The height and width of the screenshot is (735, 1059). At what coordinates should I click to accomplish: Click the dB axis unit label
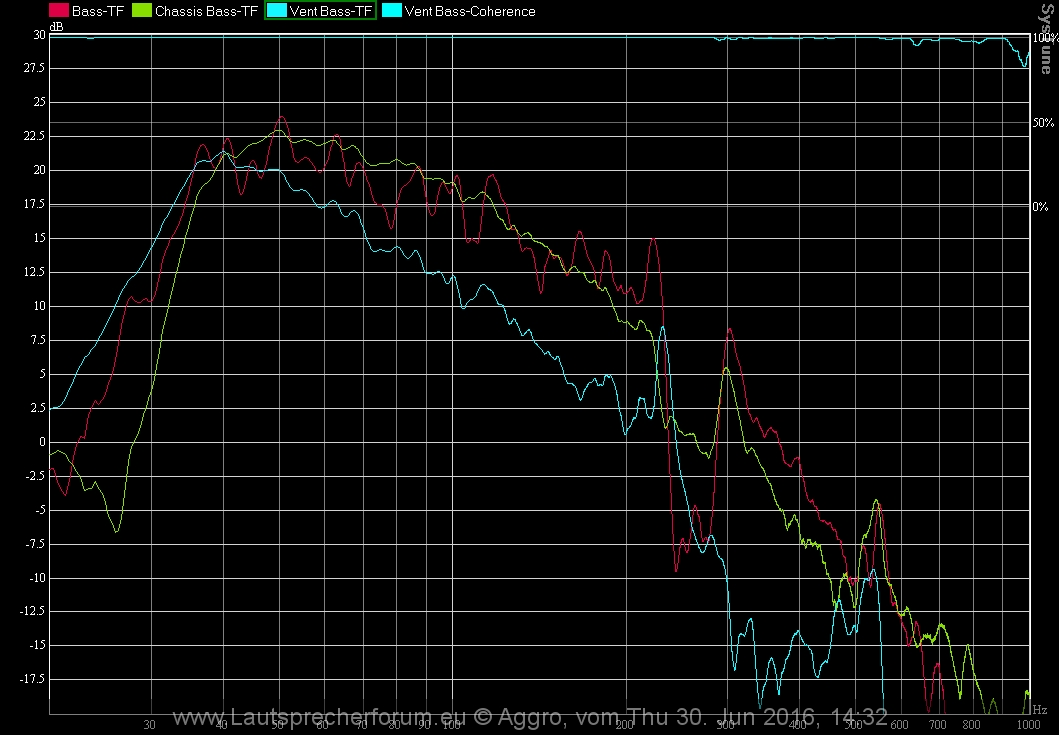pos(57,27)
